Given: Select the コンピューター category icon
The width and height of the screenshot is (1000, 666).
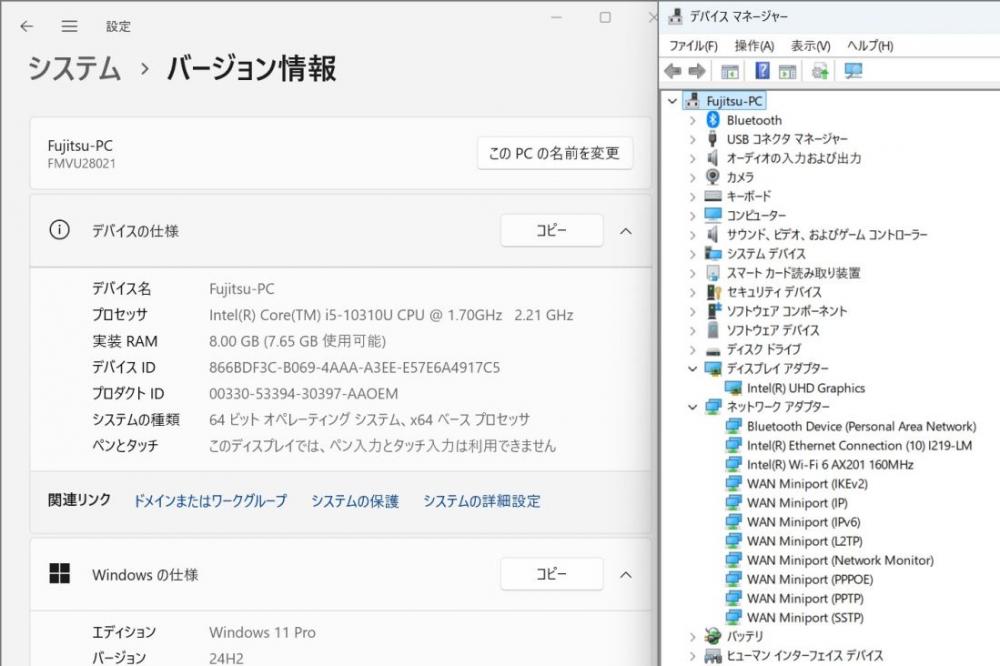Looking at the screenshot, I should pos(713,215).
